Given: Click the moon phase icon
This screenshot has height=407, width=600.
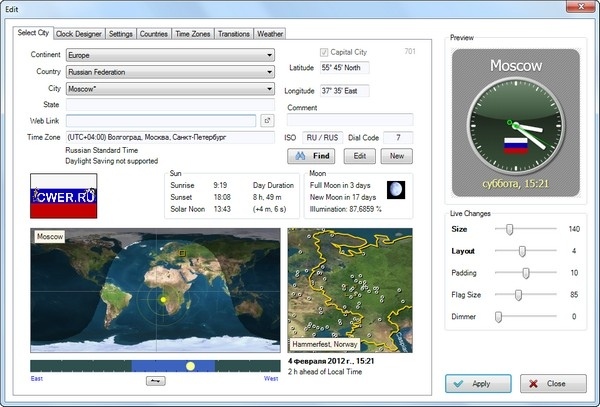Looking at the screenshot, I should point(397,189).
